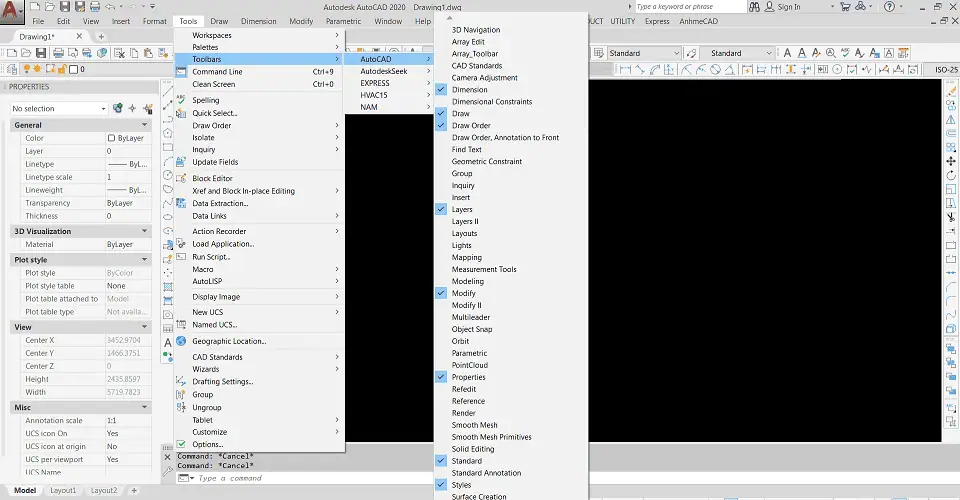Collapse the General section in Properties
The width and height of the screenshot is (960, 500).
(x=144, y=125)
